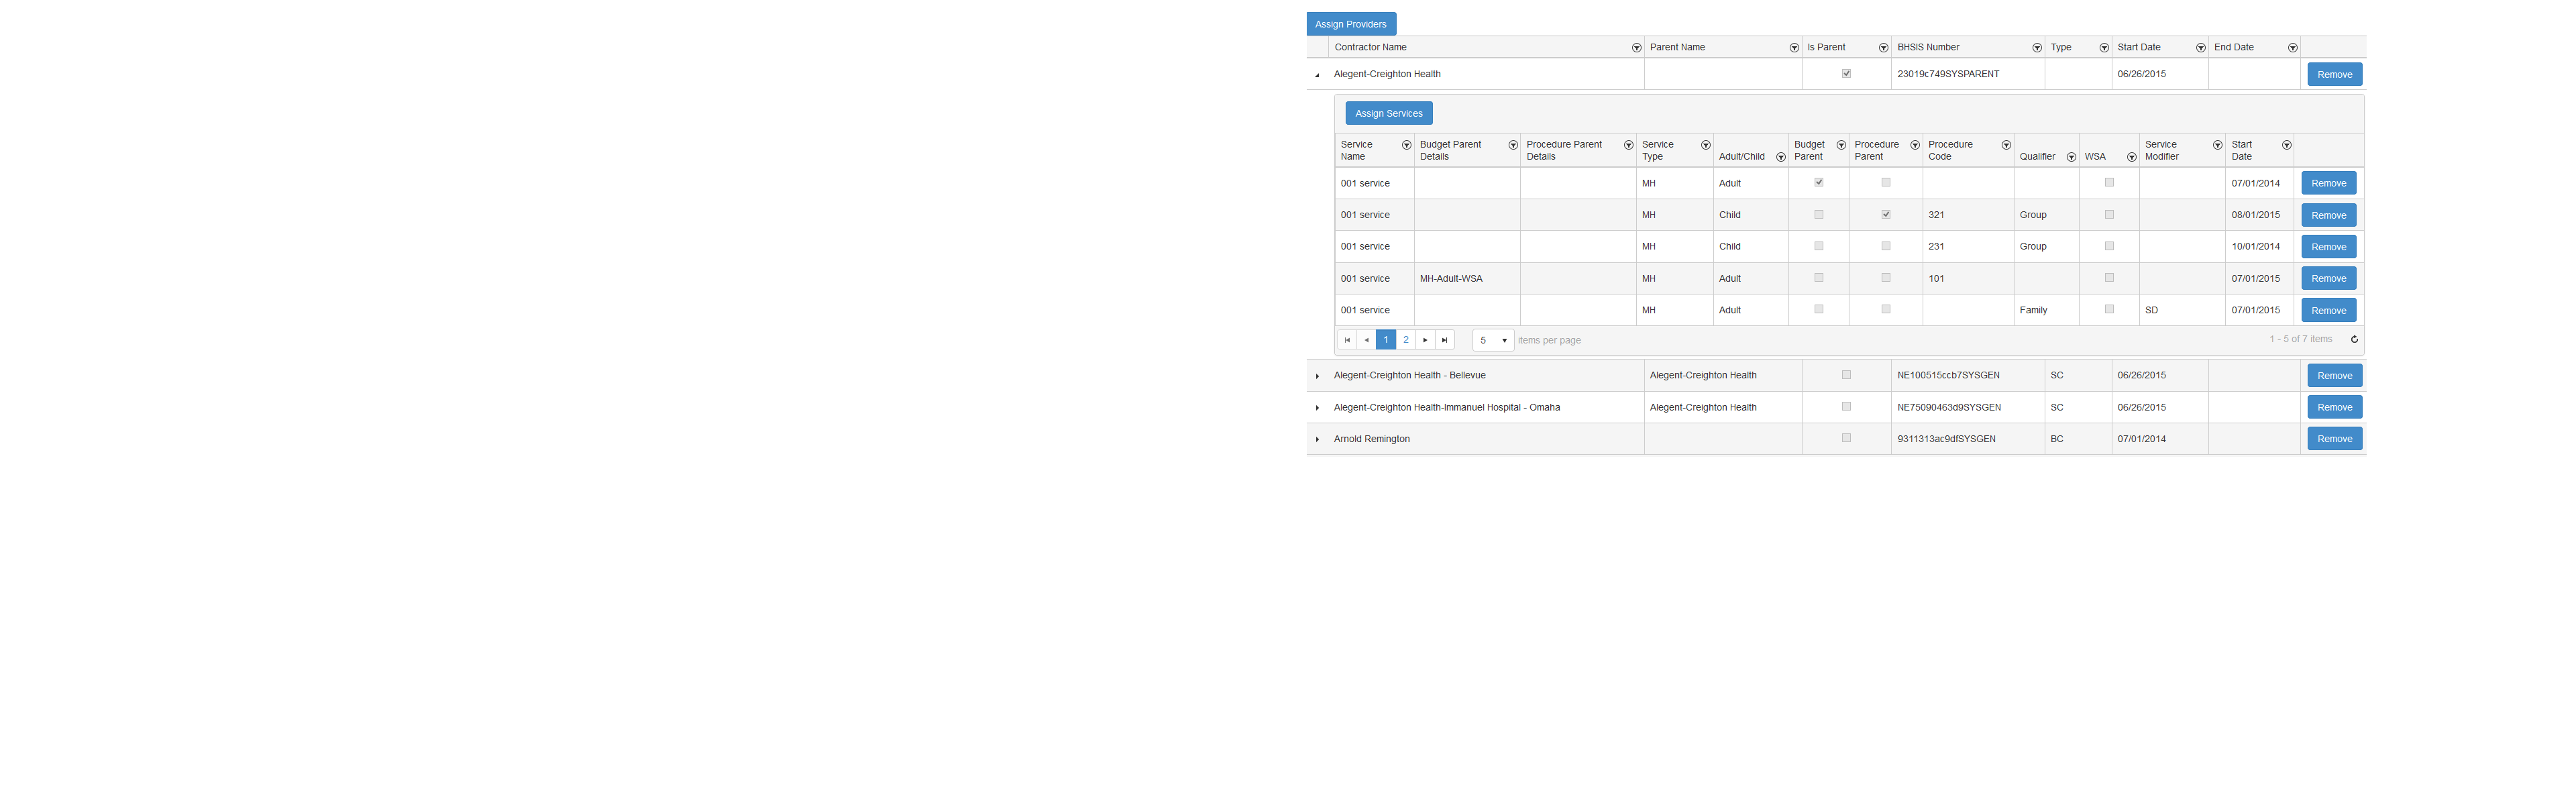Open filter for Contractor Name column
2576x805 pixels.
click(x=1636, y=48)
